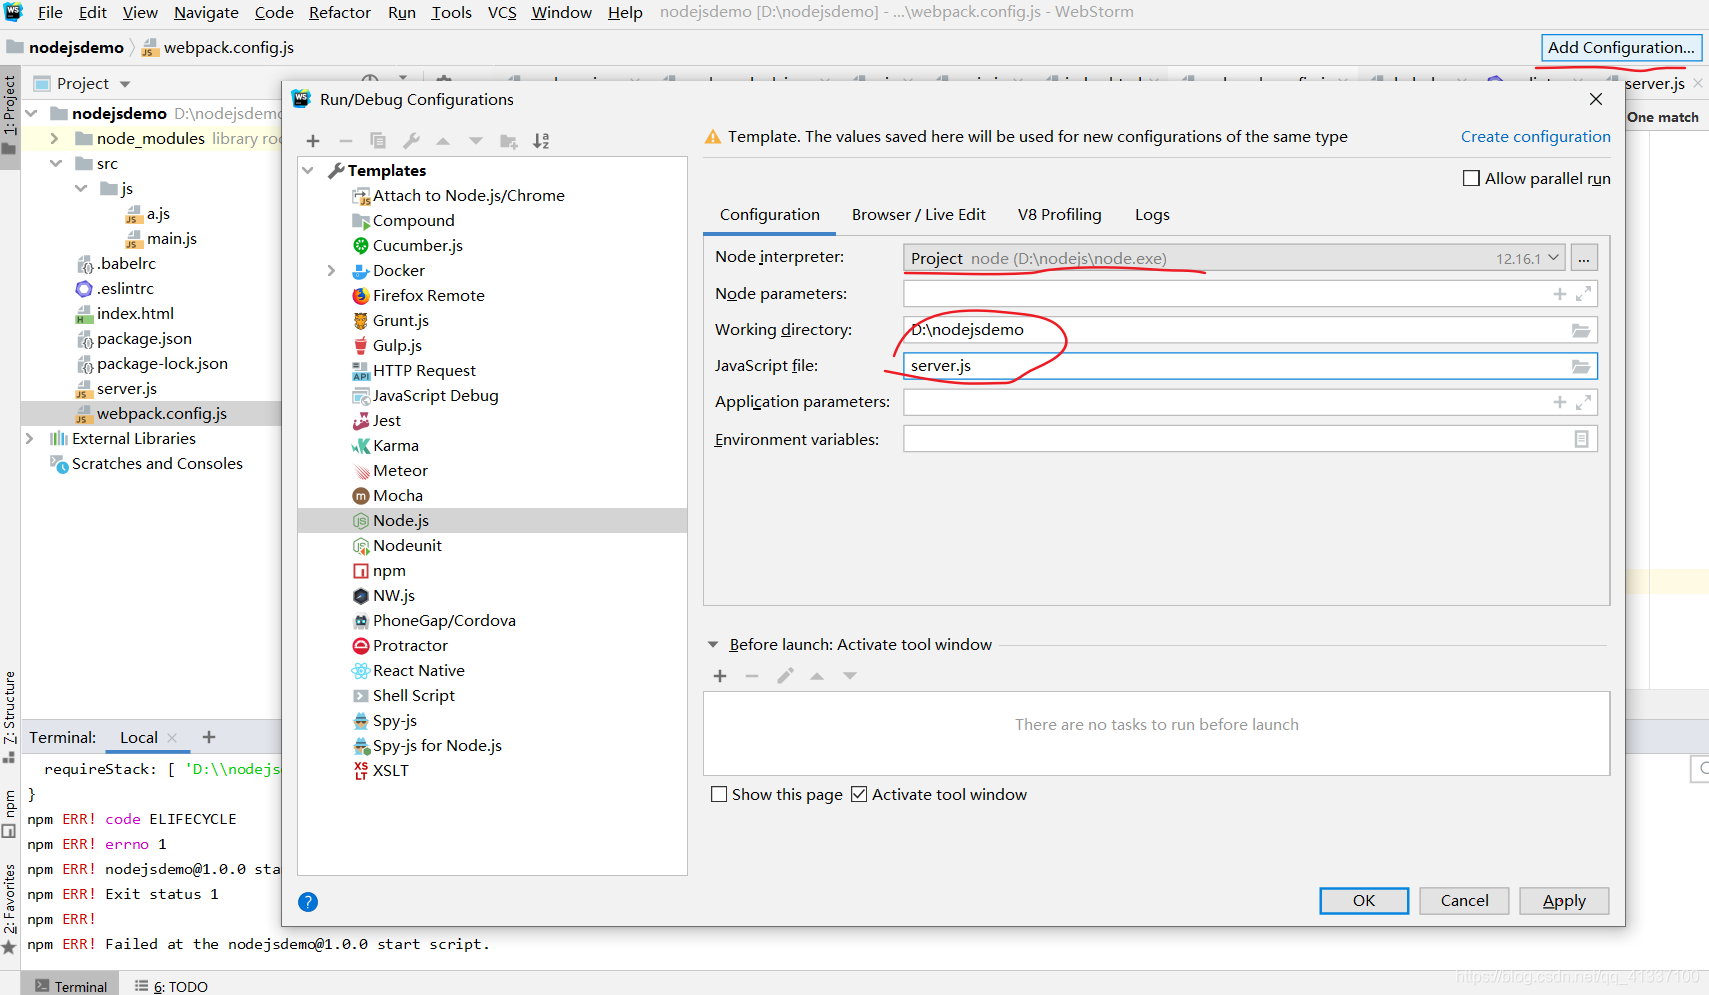Screen dimensions: 1709x995
Task: Click the OK button
Action: pyautogui.click(x=1364, y=901)
